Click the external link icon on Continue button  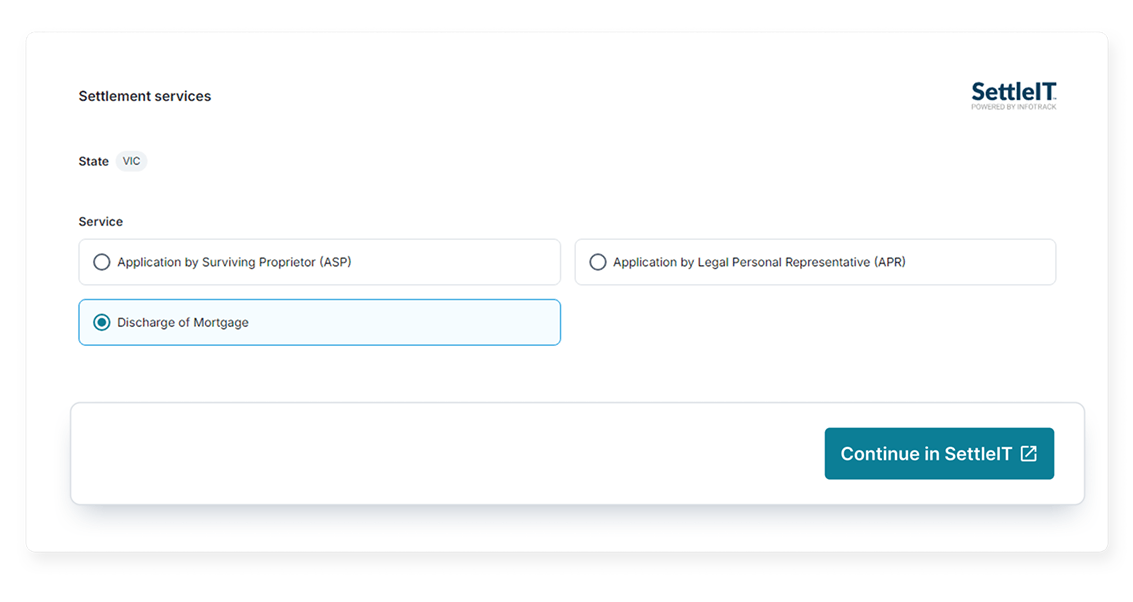coord(1028,454)
